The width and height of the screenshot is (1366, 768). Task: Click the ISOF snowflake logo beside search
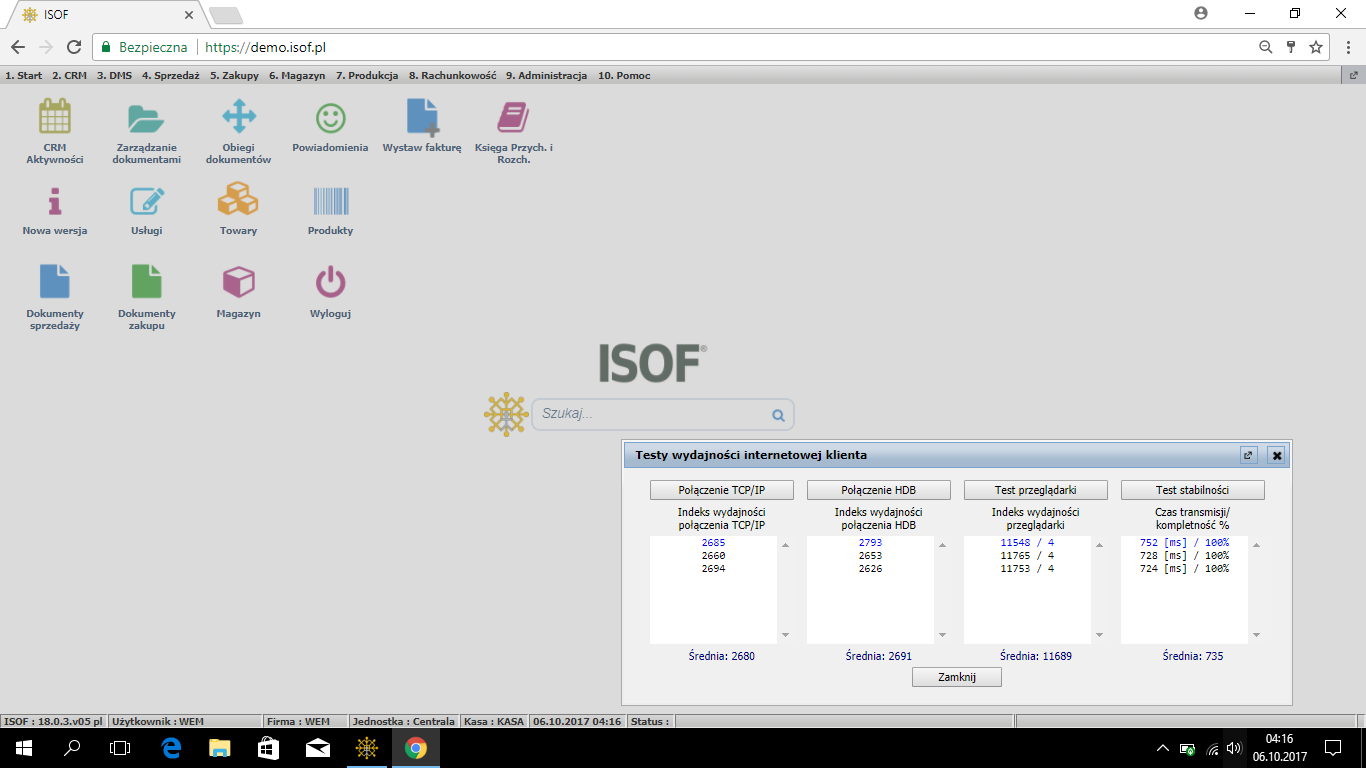pos(506,414)
